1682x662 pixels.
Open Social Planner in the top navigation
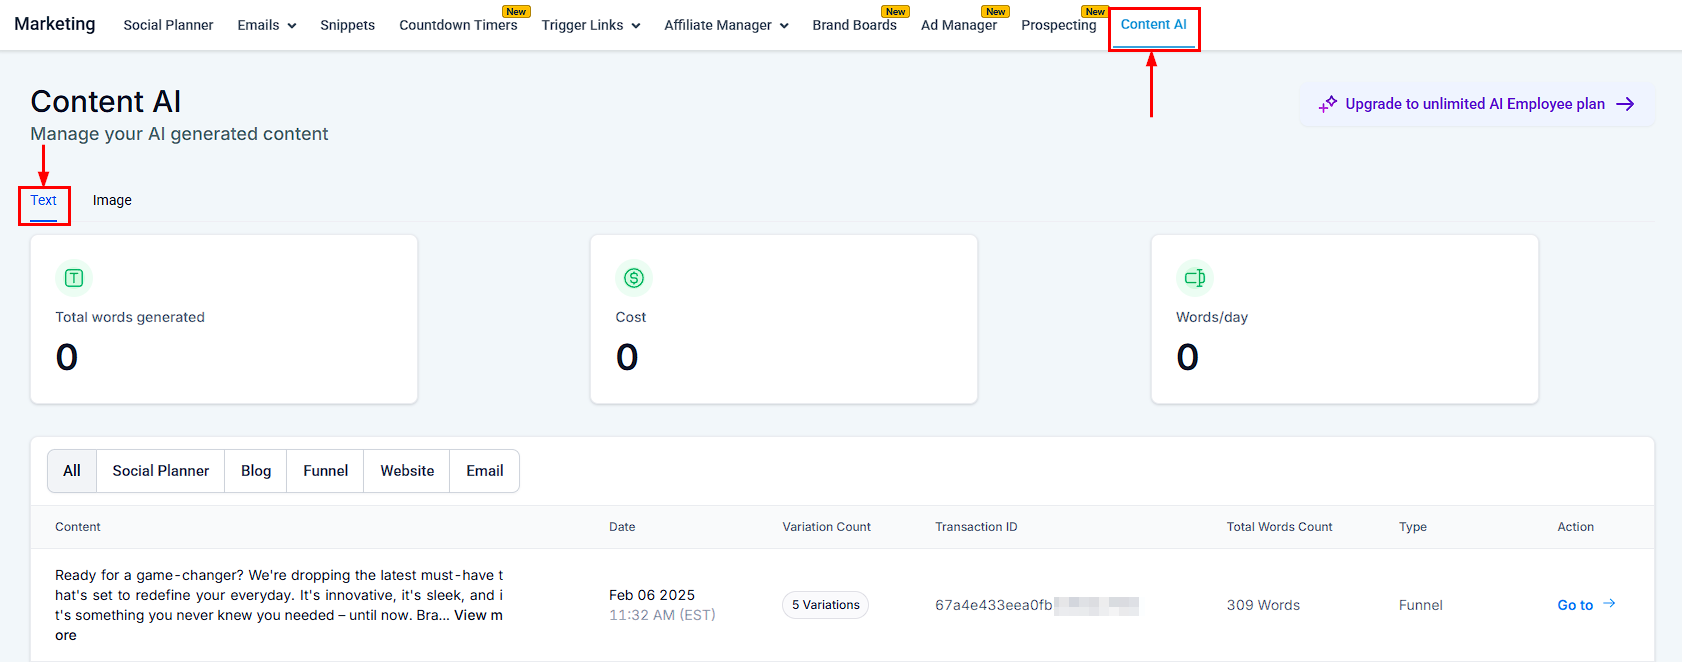(168, 25)
